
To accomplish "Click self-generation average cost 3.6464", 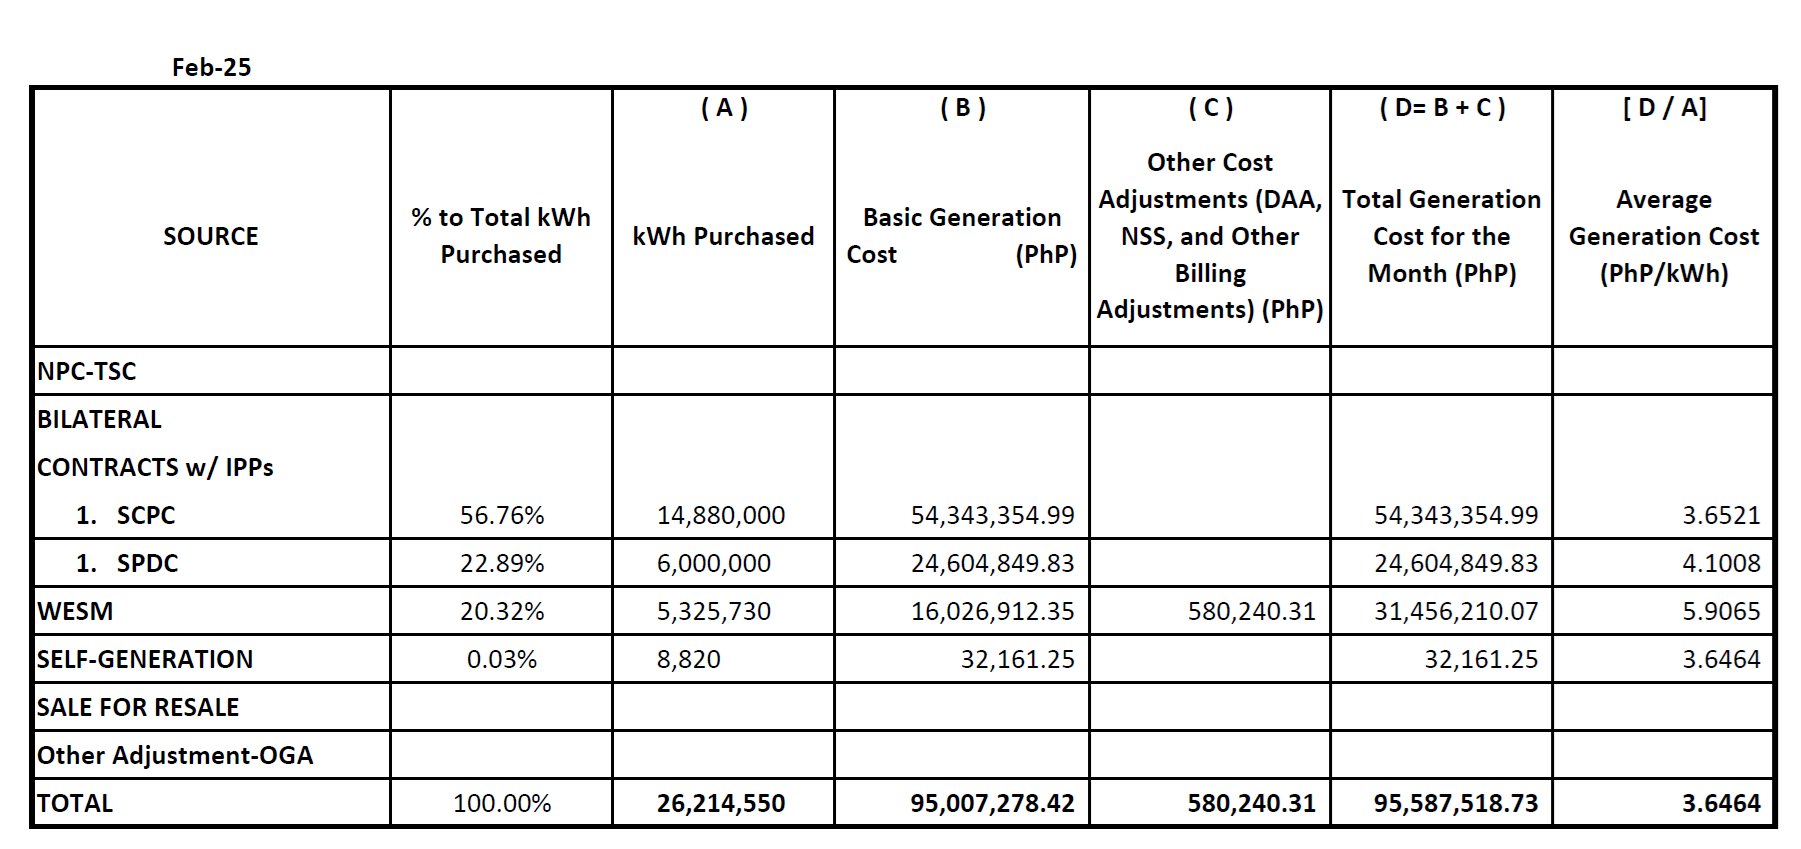I will click(1721, 659).
